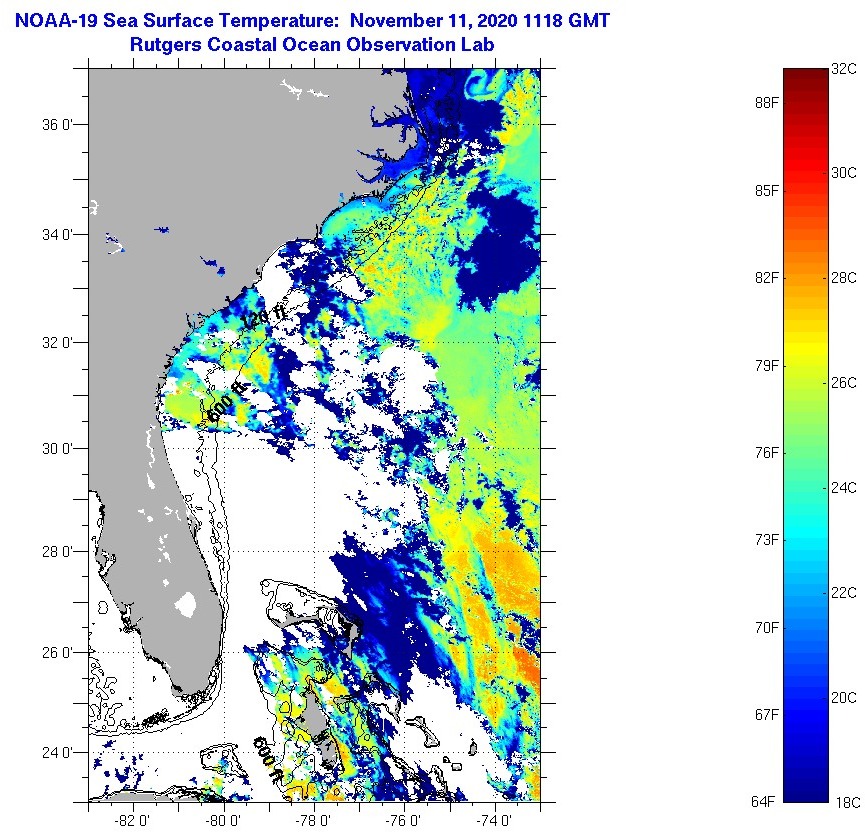Click the -78 0' longitude label
Viewport: 865px width, 832px height.
point(313,821)
